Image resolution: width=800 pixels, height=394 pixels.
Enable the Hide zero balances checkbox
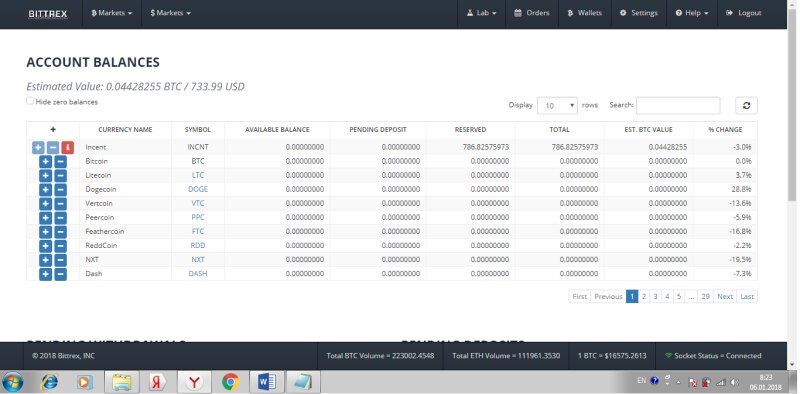click(x=30, y=101)
